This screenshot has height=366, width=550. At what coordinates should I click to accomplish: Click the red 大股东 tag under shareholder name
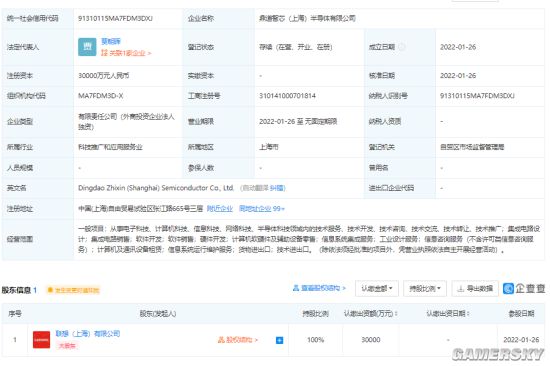[x=67, y=346]
